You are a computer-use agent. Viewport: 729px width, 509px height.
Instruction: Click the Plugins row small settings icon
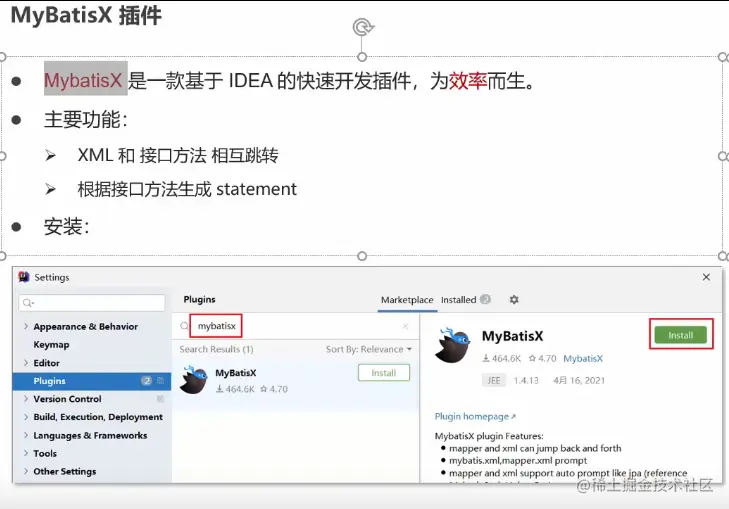pos(160,381)
